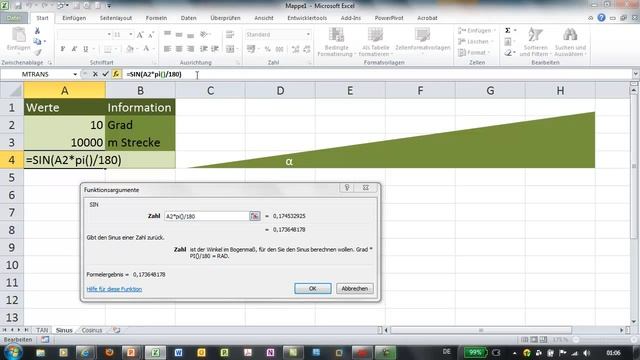Align cell text right
This screenshot has width=640, height=360.
[190, 49]
